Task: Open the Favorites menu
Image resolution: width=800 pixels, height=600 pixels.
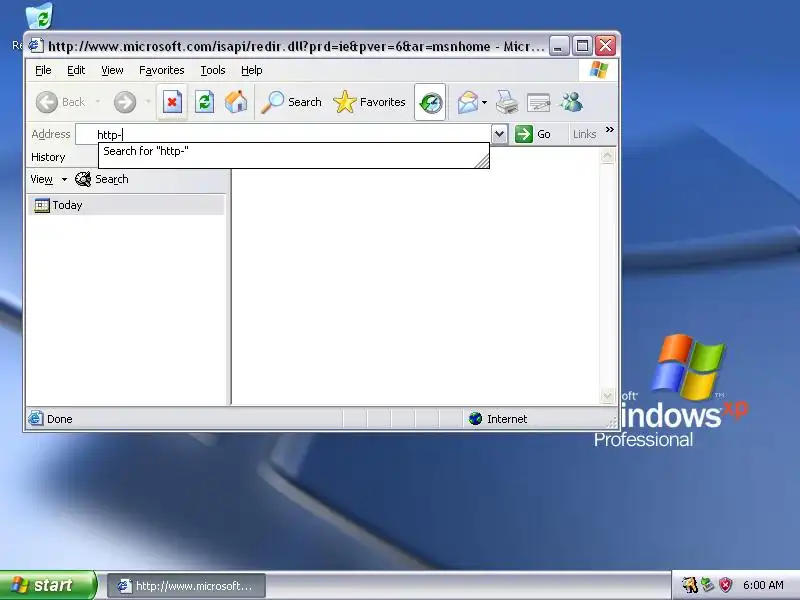Action: pyautogui.click(x=162, y=70)
